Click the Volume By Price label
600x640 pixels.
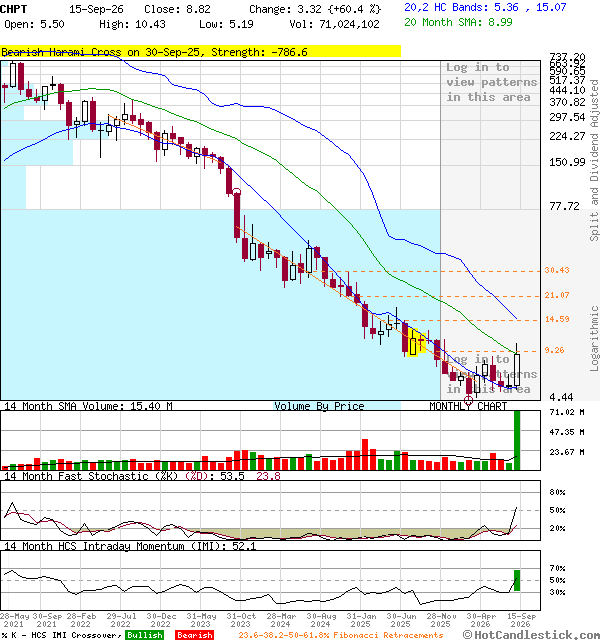click(319, 406)
